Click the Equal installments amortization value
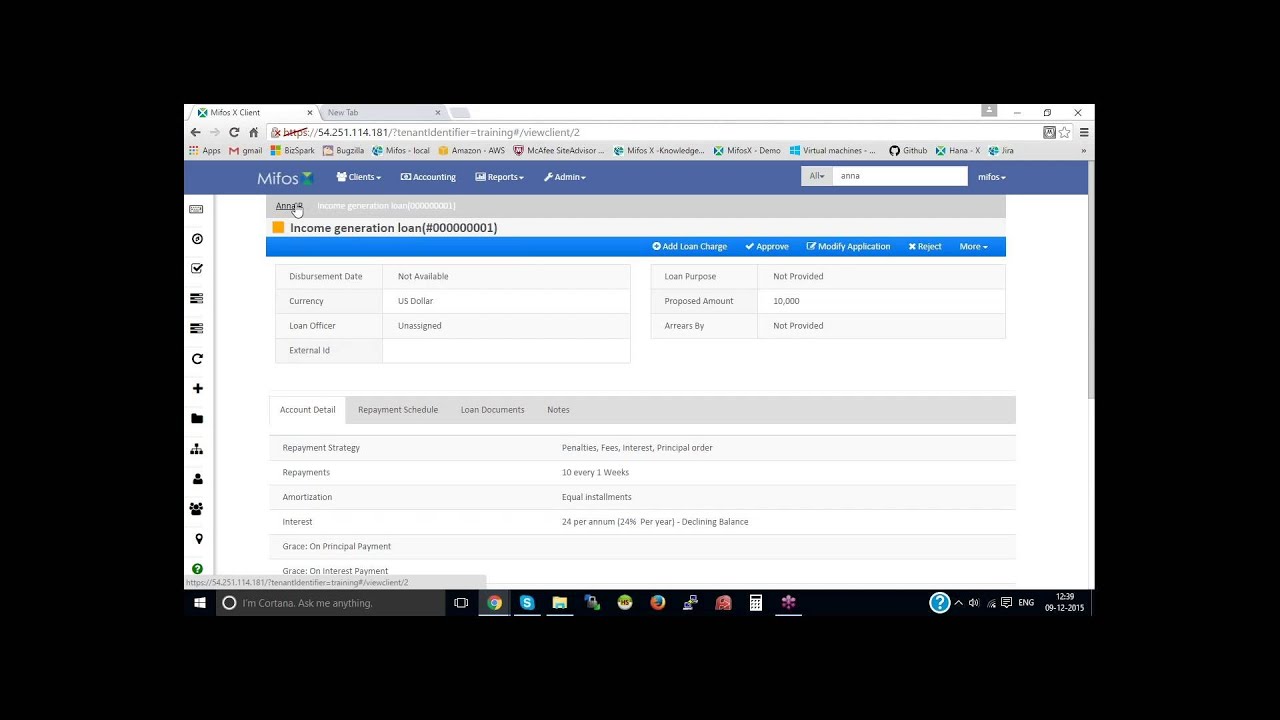 tap(597, 497)
